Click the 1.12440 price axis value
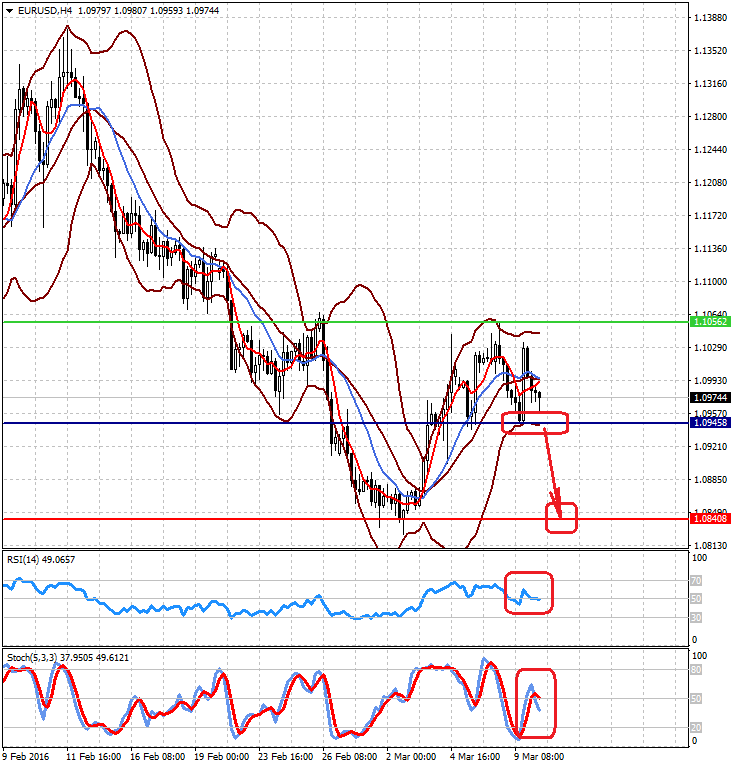This screenshot has height=768, width=731. (x=710, y=149)
